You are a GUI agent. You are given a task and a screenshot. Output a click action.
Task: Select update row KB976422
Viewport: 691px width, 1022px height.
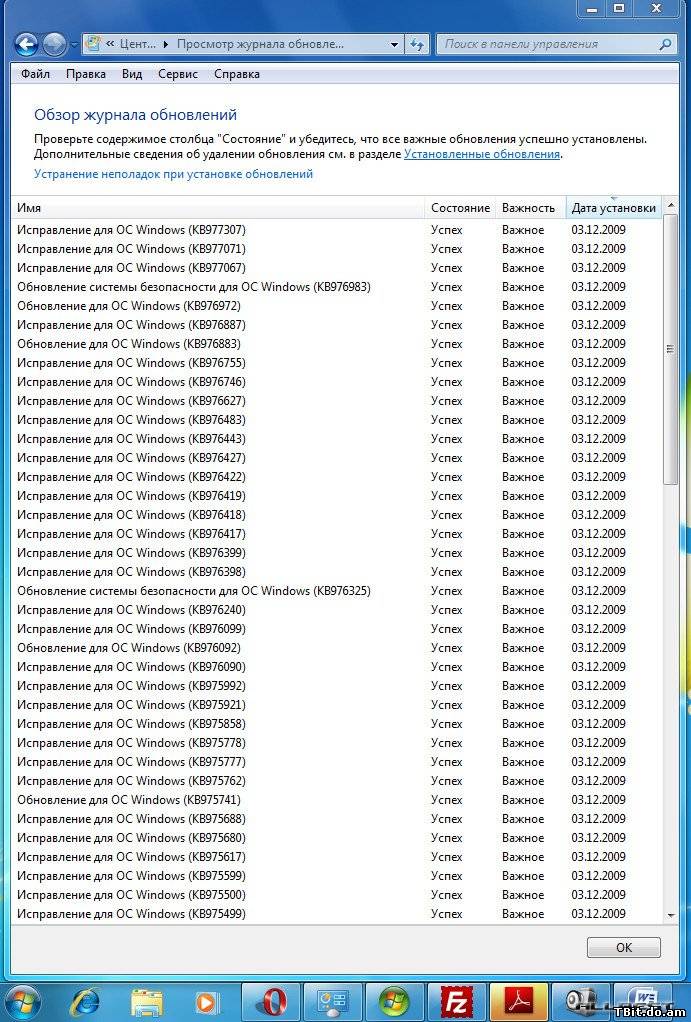(x=336, y=476)
